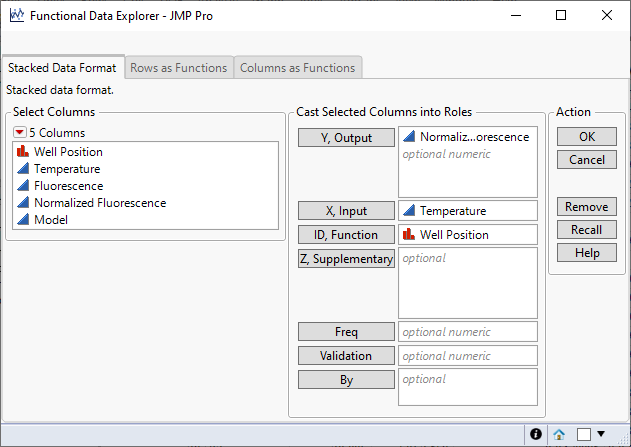Click the Y, Output role button

(x=346, y=138)
